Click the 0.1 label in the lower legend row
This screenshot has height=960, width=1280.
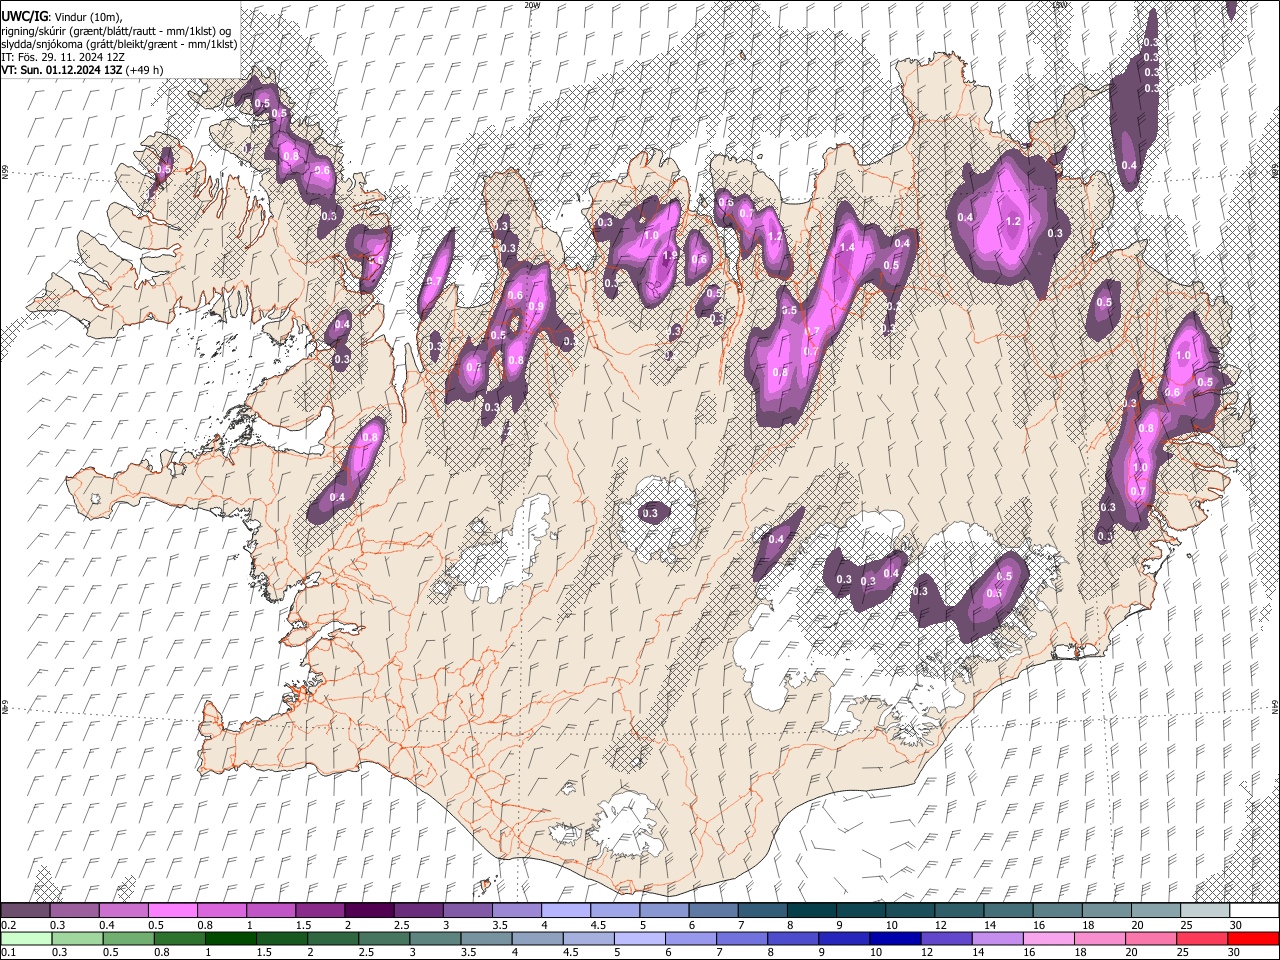[8, 952]
